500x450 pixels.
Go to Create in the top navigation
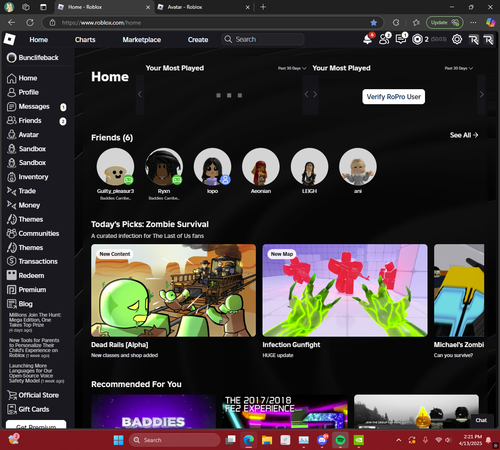click(198, 40)
